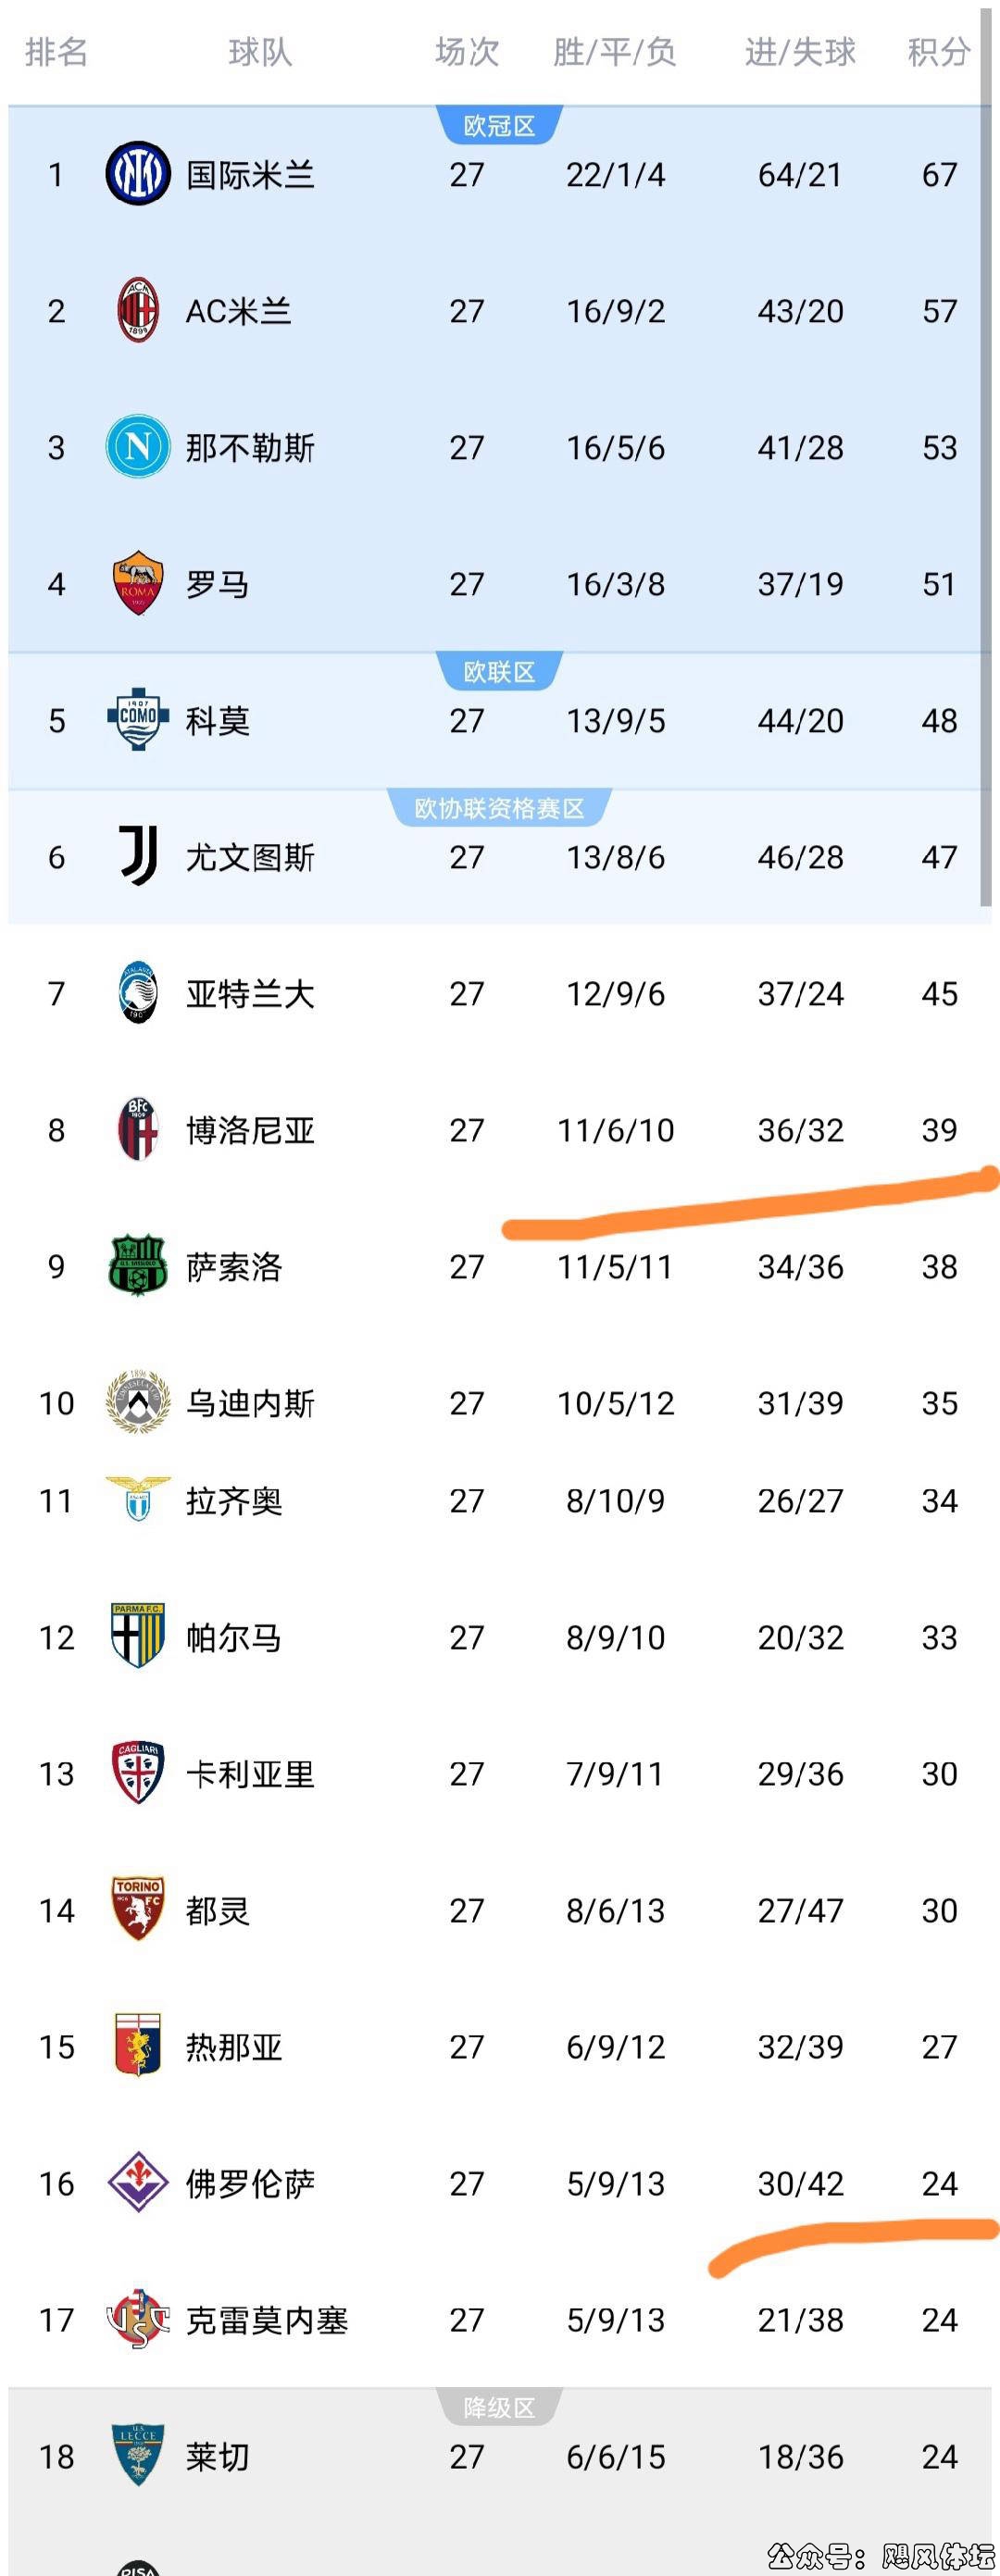Click the Torino club badge
This screenshot has height=2576, width=1000.
137,1909
